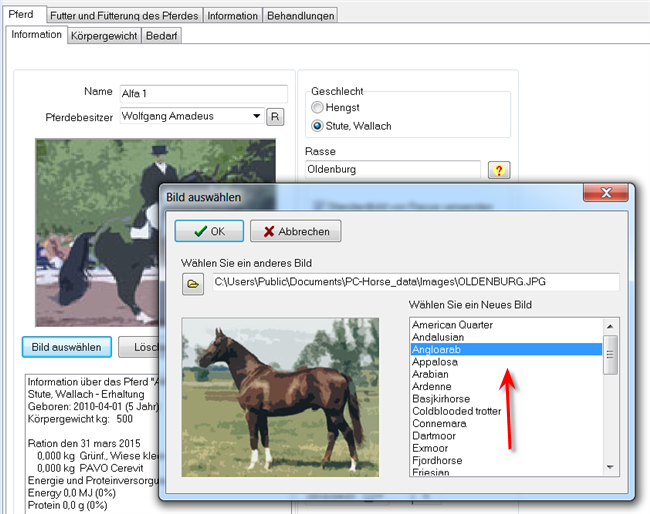This screenshot has height=514, width=650.
Task: Select the Stute, Wallach radio button
Action: click(317, 126)
